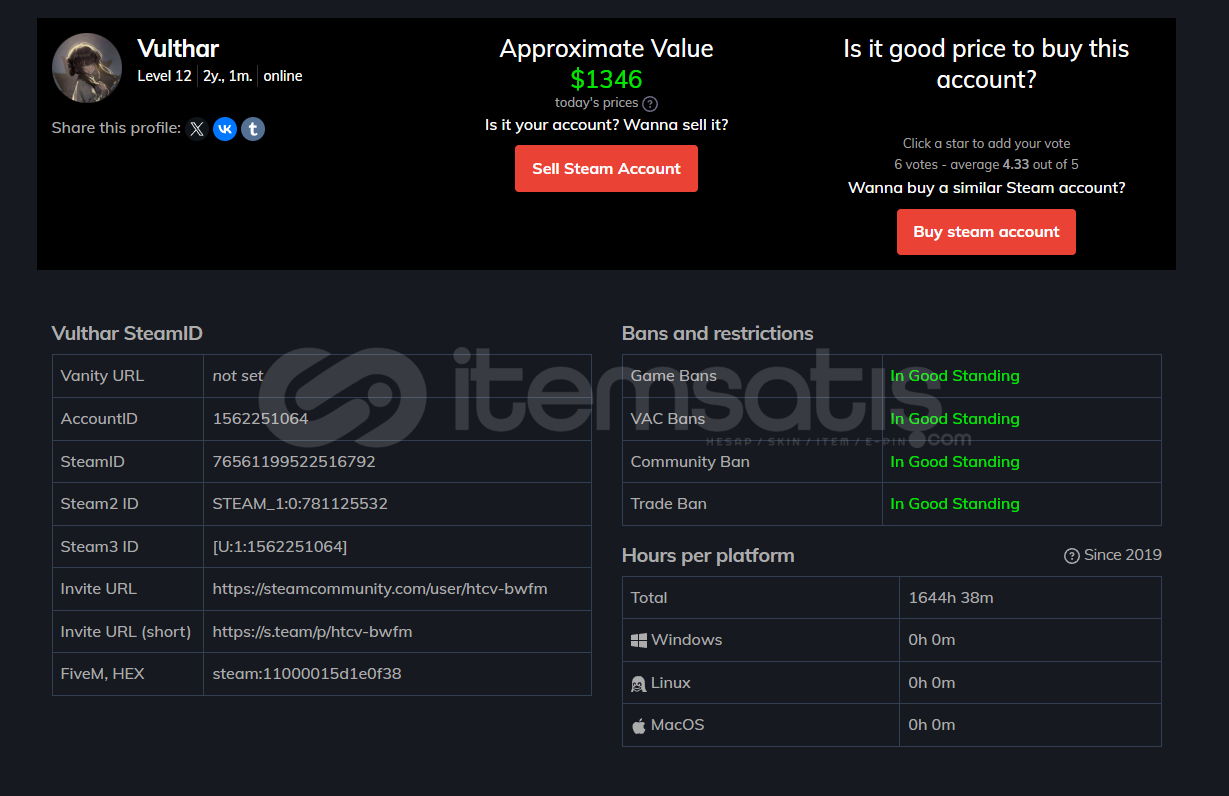Click the 'Level 12' label
Image resolution: width=1229 pixels, height=796 pixels.
[x=164, y=76]
